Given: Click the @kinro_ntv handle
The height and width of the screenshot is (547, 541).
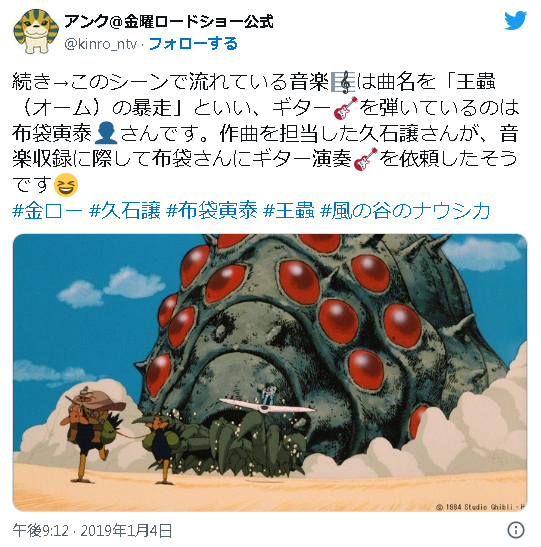Looking at the screenshot, I should point(100,44).
